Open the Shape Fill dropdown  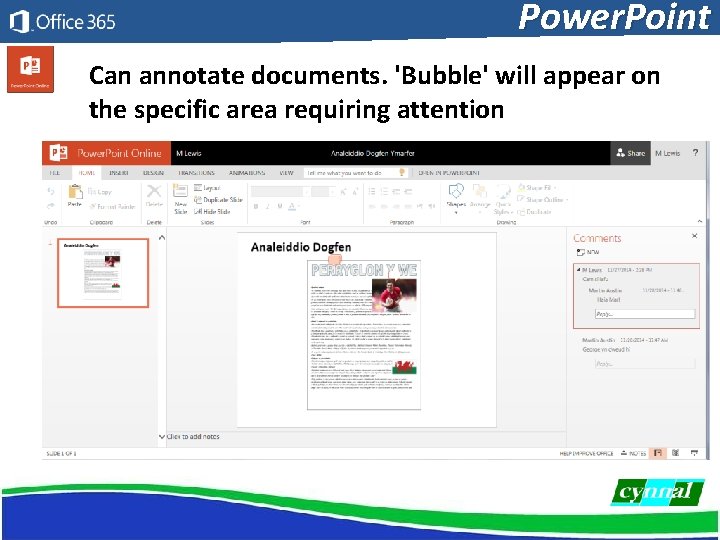(536, 188)
